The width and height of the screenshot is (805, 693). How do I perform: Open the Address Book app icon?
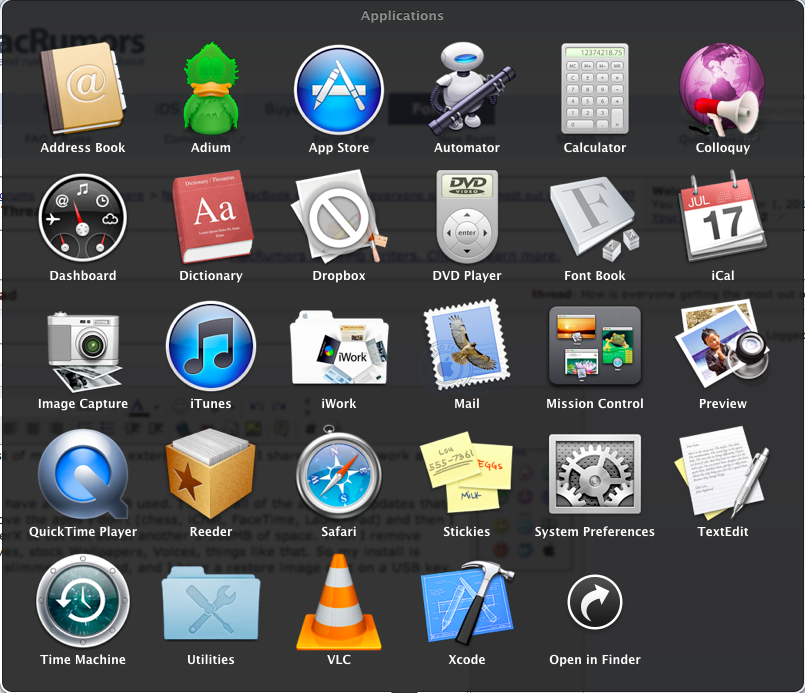(x=83, y=88)
